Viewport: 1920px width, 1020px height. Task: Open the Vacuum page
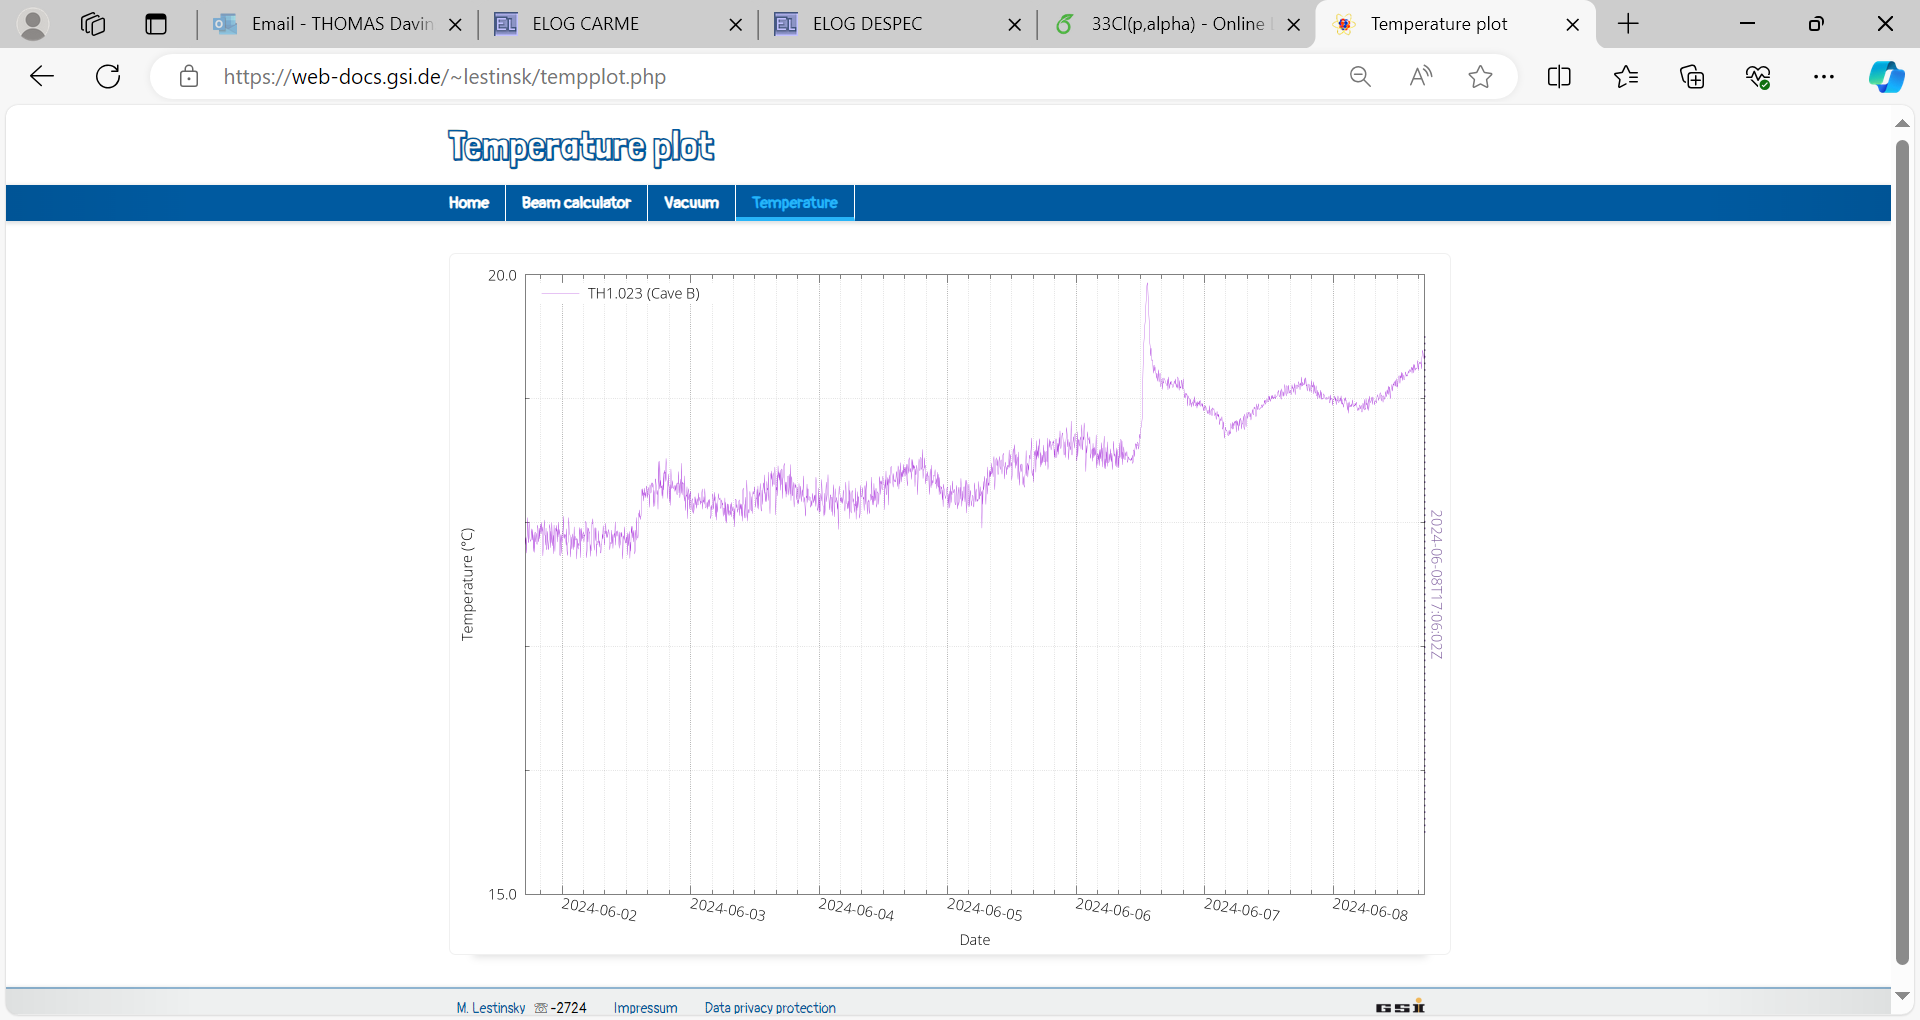(x=691, y=203)
